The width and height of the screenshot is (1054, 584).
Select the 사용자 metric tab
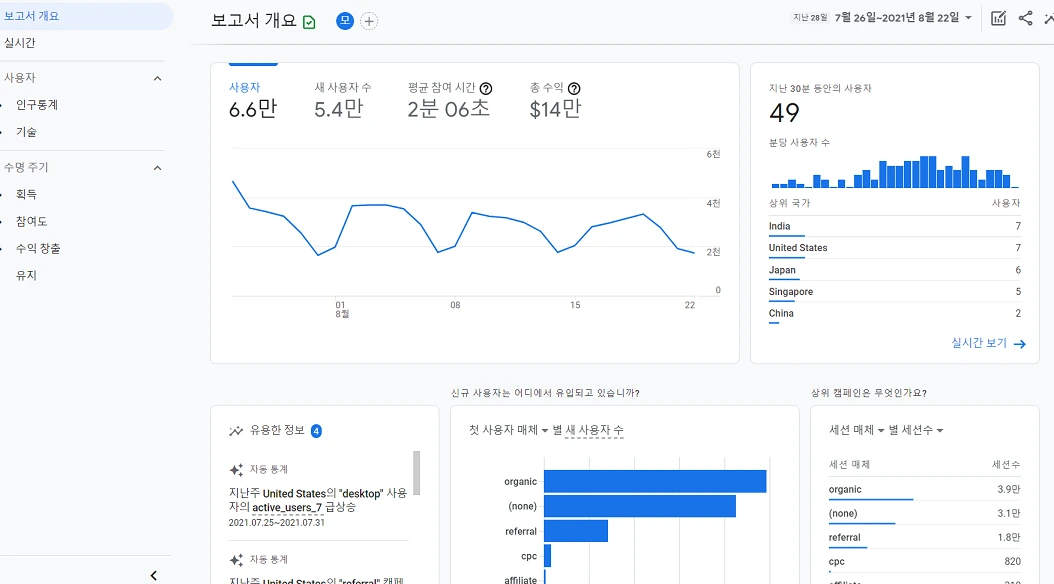click(253, 101)
